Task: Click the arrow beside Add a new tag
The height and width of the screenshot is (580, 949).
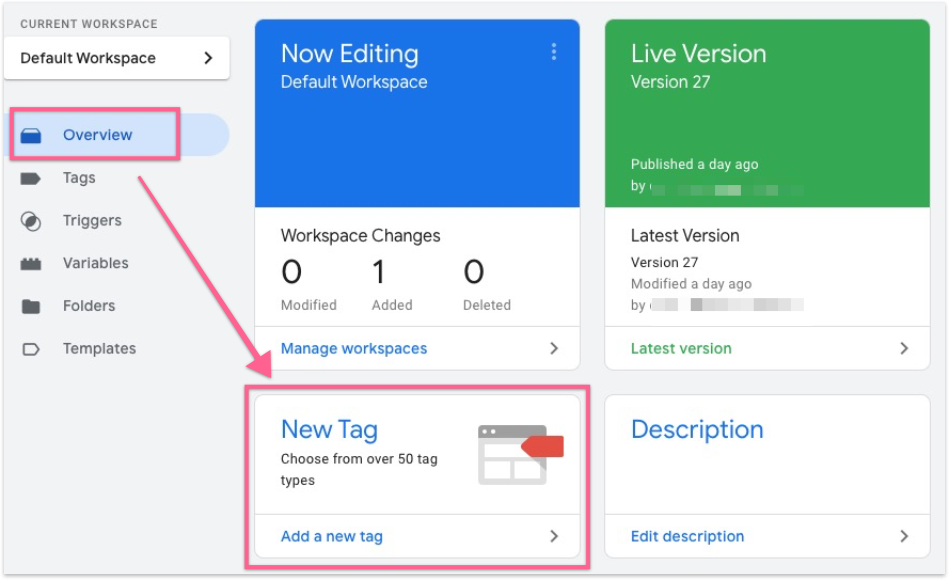Action: 554,537
